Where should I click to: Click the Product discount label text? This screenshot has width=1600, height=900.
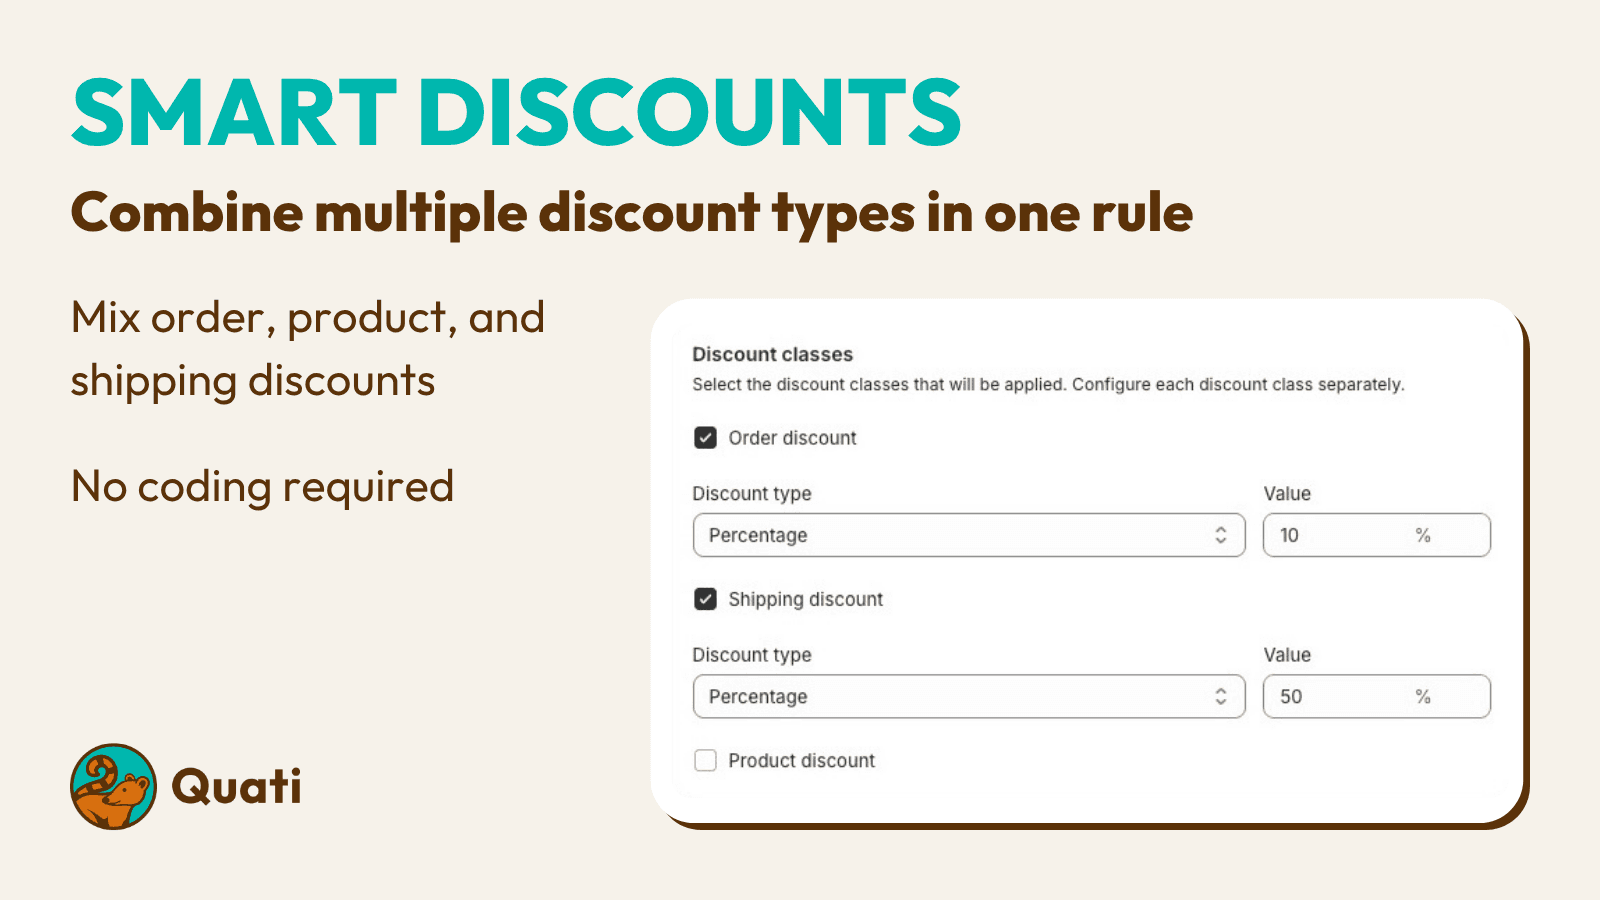coord(801,760)
